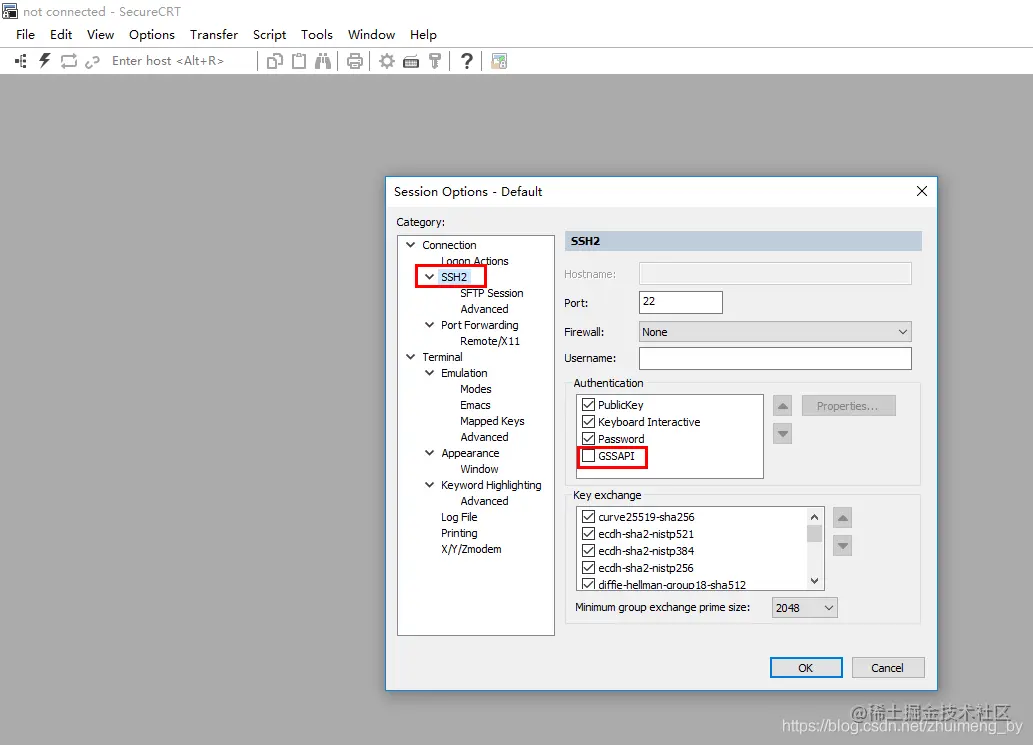The width and height of the screenshot is (1033, 745).
Task: Open the Help menu
Action: tap(423, 34)
